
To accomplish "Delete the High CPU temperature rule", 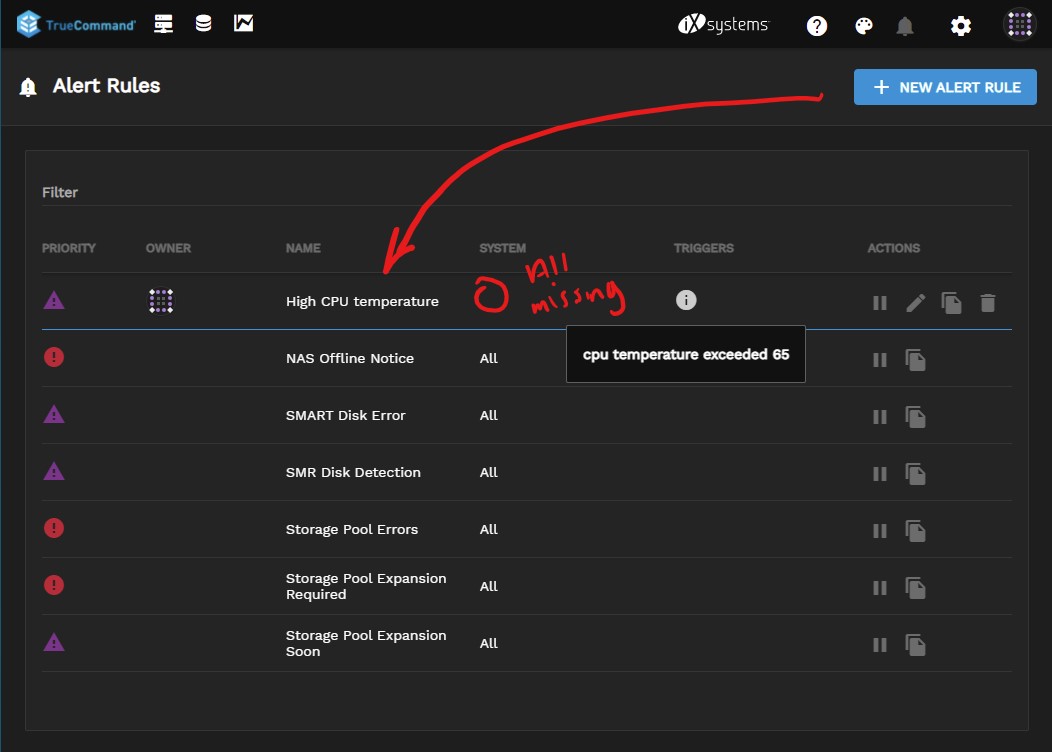I will click(988, 303).
